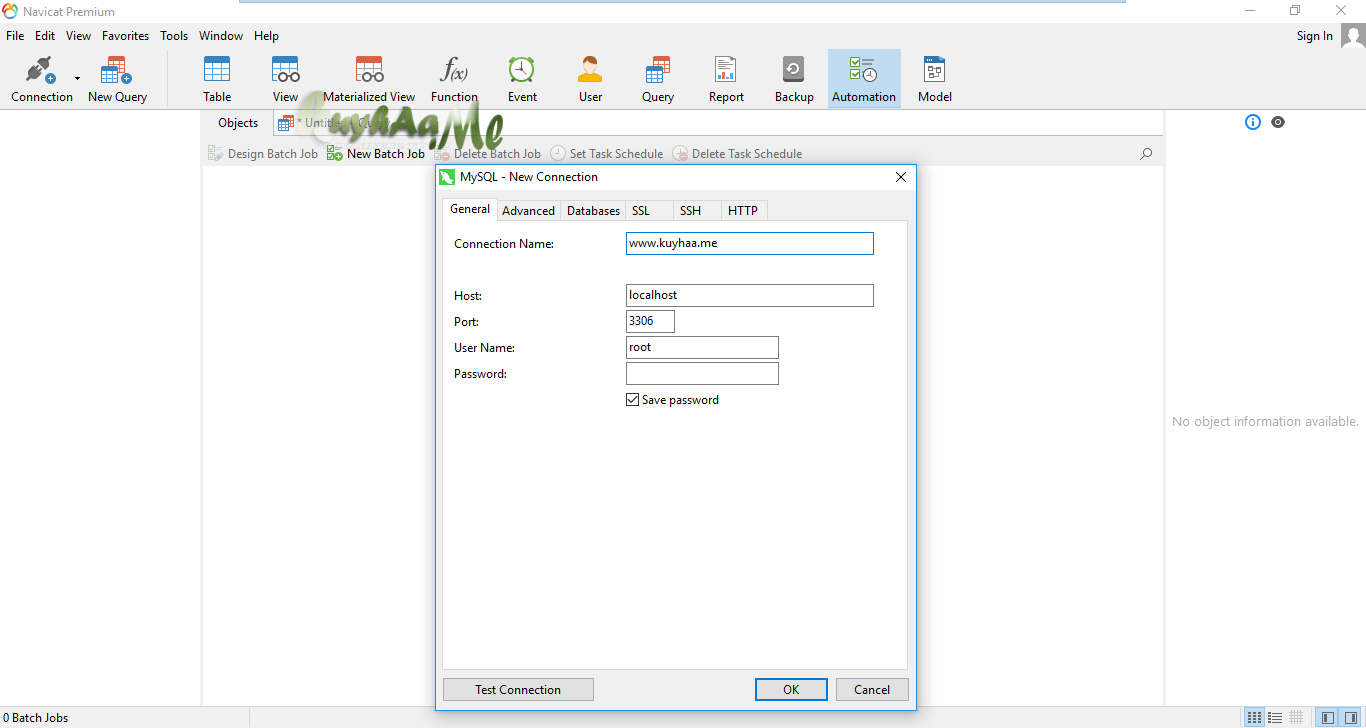1366x728 pixels.
Task: Open the View menu
Action: tap(78, 36)
